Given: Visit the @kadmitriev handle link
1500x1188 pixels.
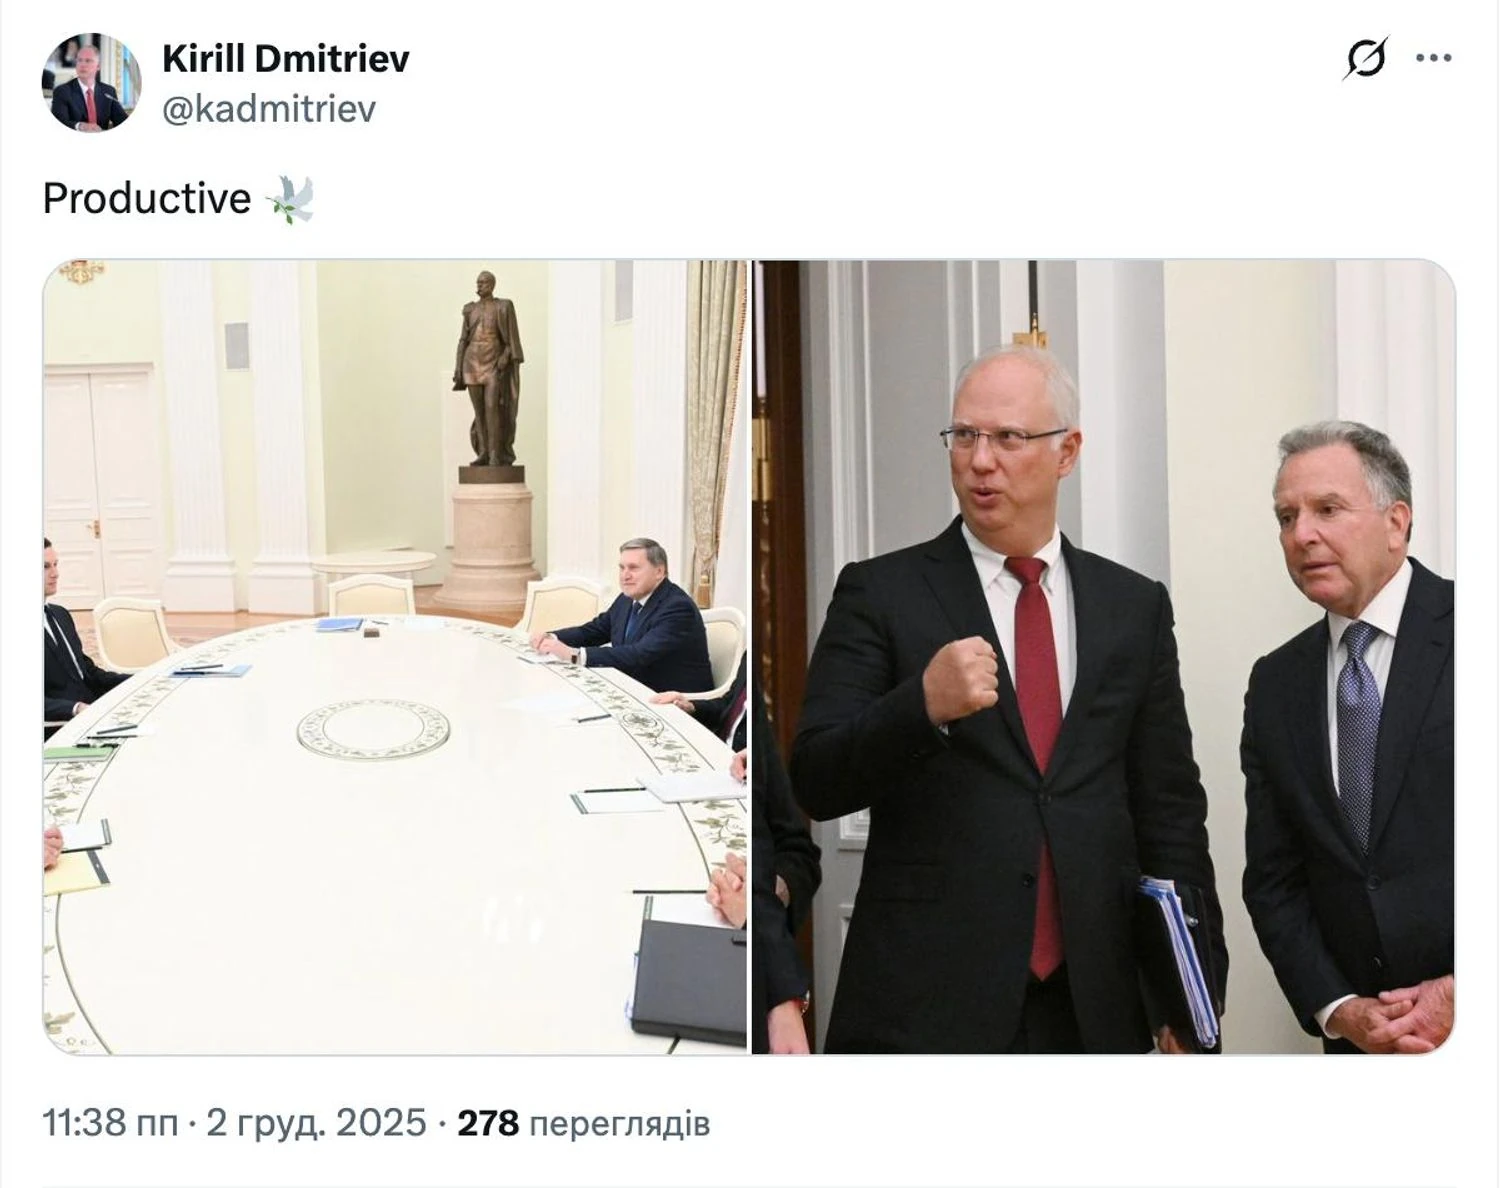Looking at the screenshot, I should (269, 108).
